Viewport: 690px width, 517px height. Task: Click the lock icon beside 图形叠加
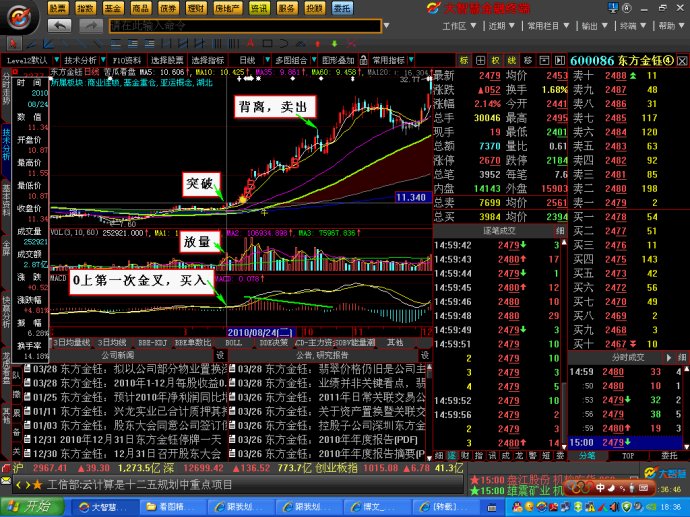pos(363,60)
